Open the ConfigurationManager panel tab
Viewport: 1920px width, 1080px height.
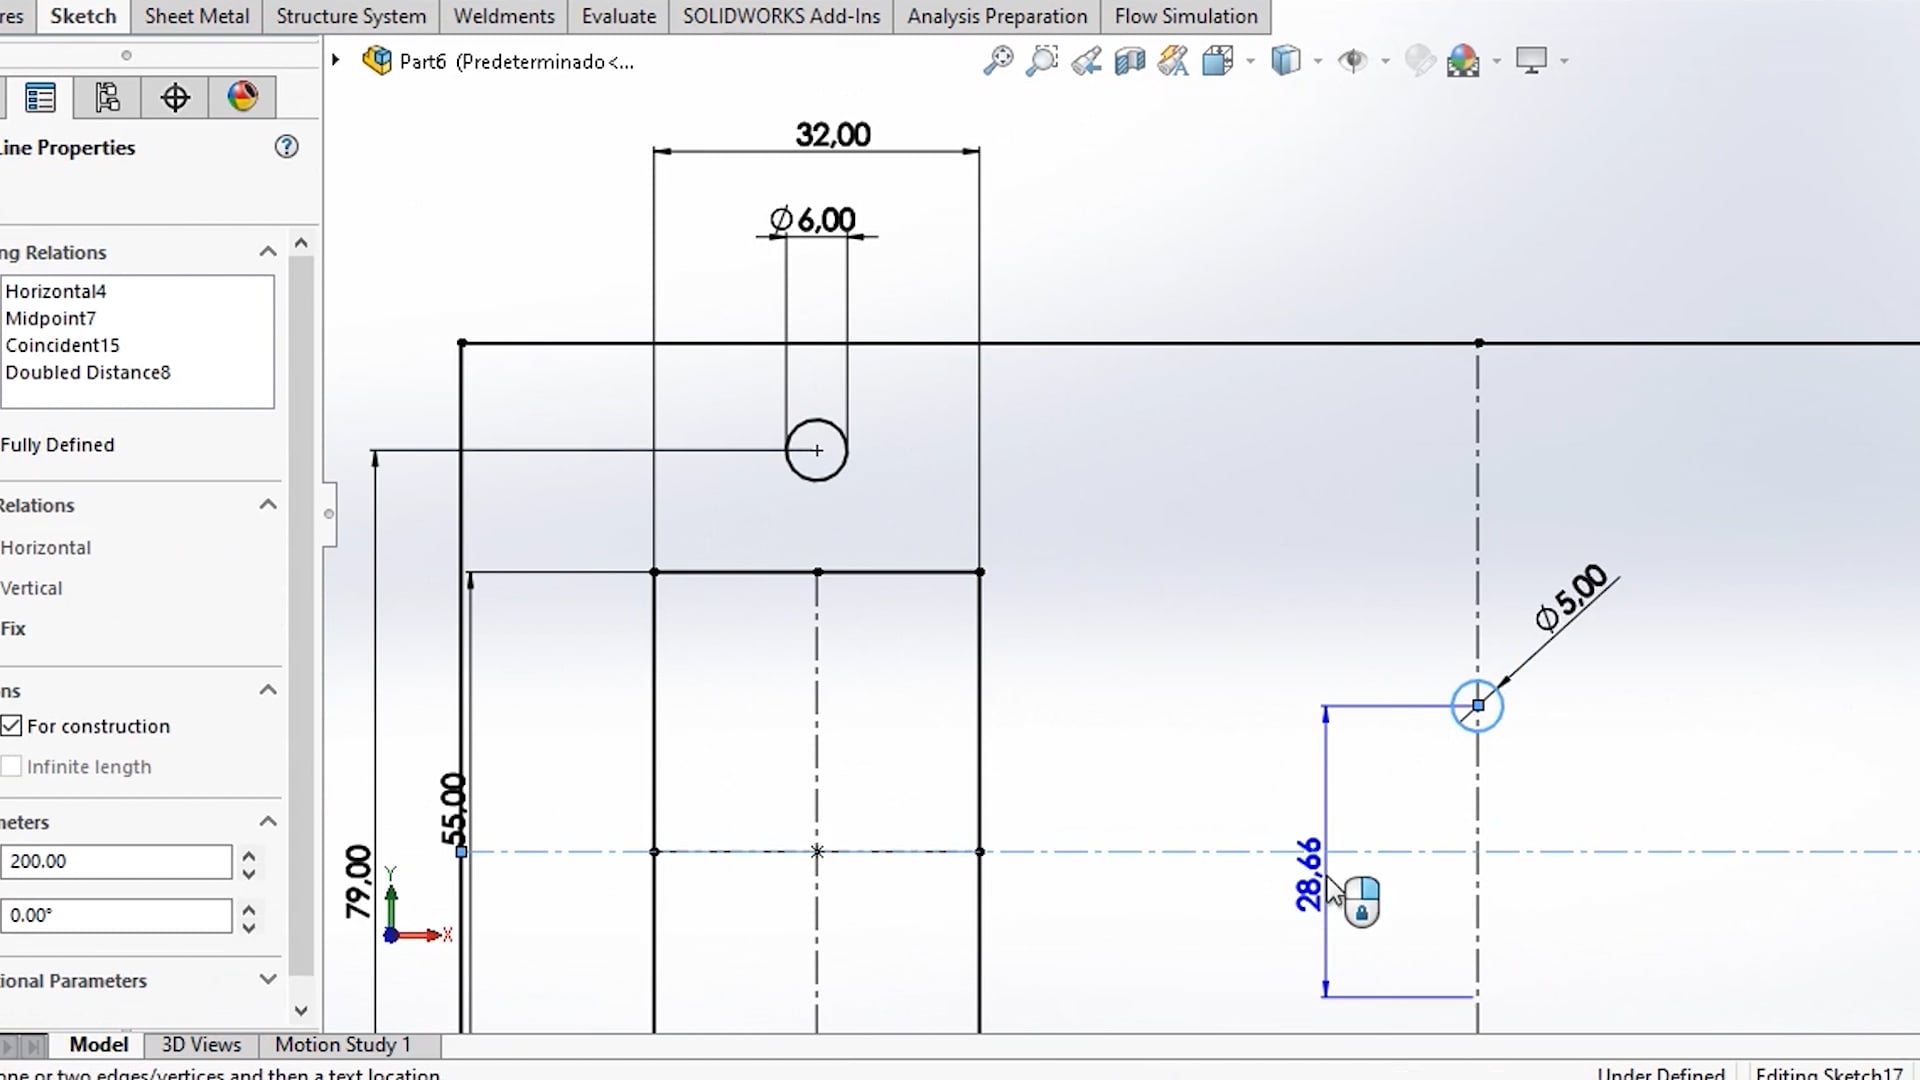click(x=106, y=97)
